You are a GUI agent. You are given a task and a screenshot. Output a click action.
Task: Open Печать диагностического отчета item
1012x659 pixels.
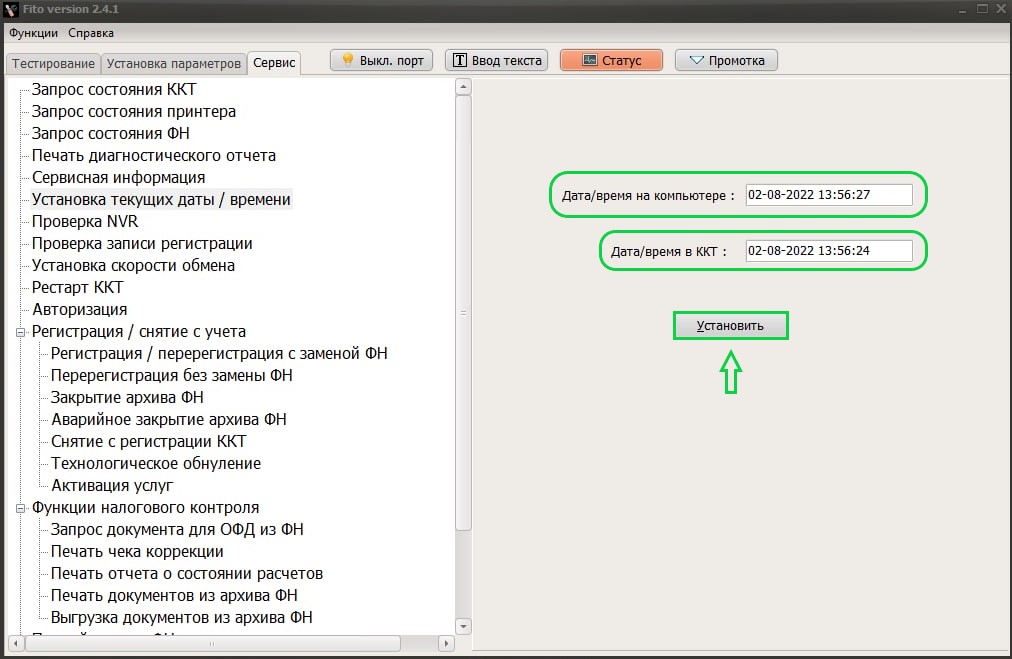click(x=154, y=156)
